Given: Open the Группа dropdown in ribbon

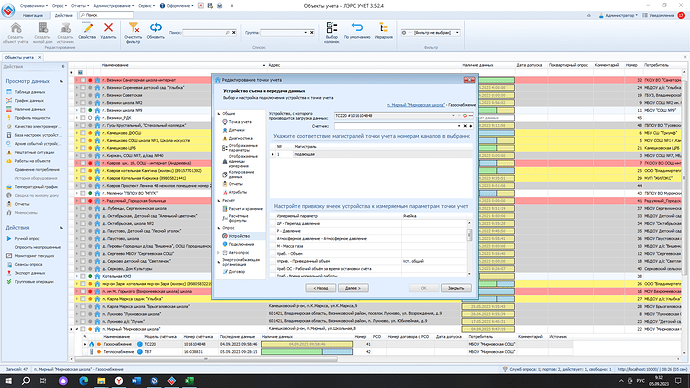Looking at the screenshot, I should [305, 33].
